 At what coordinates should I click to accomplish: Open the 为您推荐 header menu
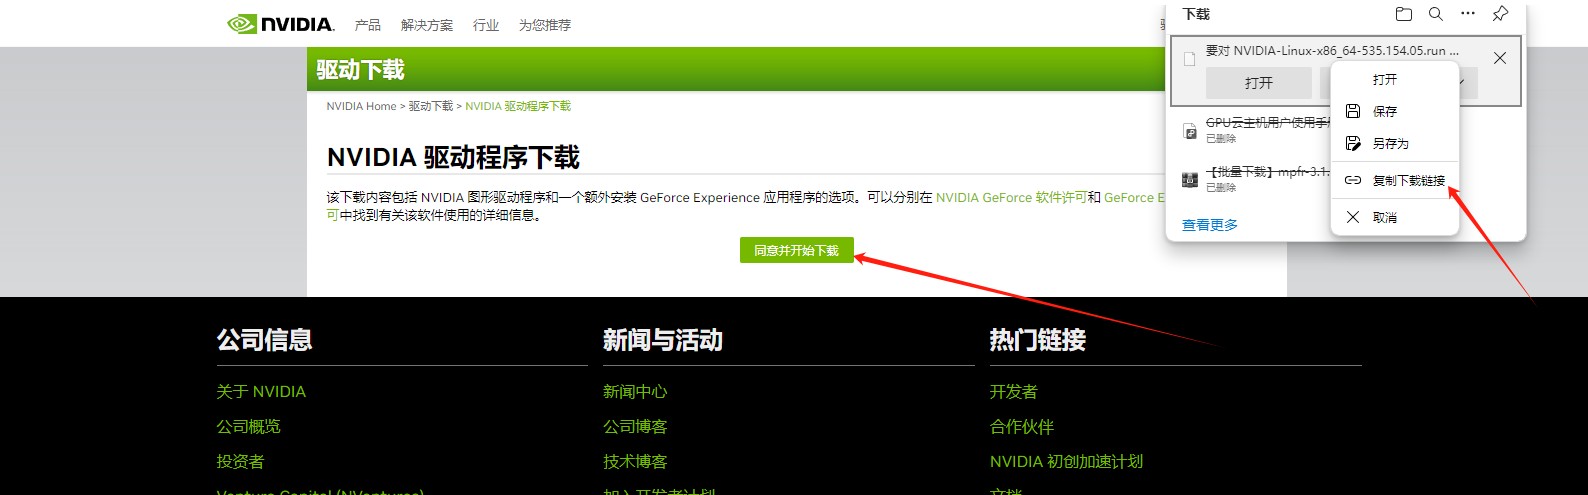point(545,25)
